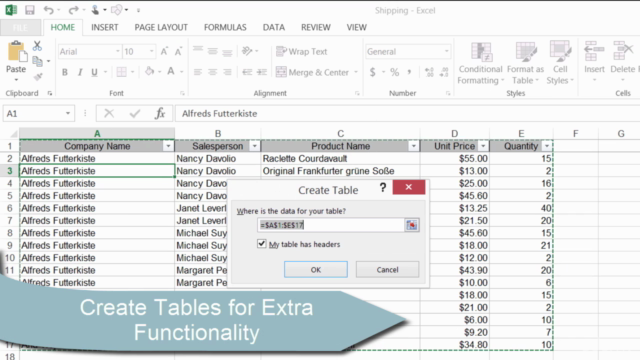Toggle Align Left
Viewport: 640px width, 360px height.
[198, 72]
